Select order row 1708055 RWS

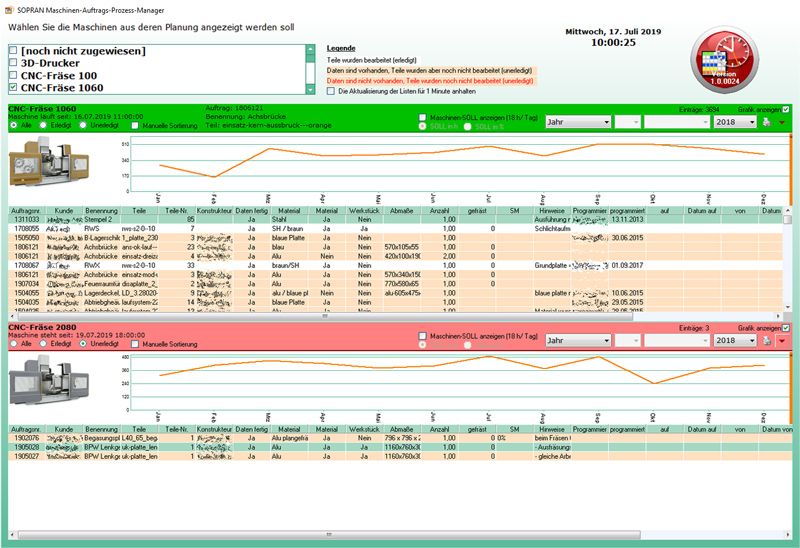[395, 229]
